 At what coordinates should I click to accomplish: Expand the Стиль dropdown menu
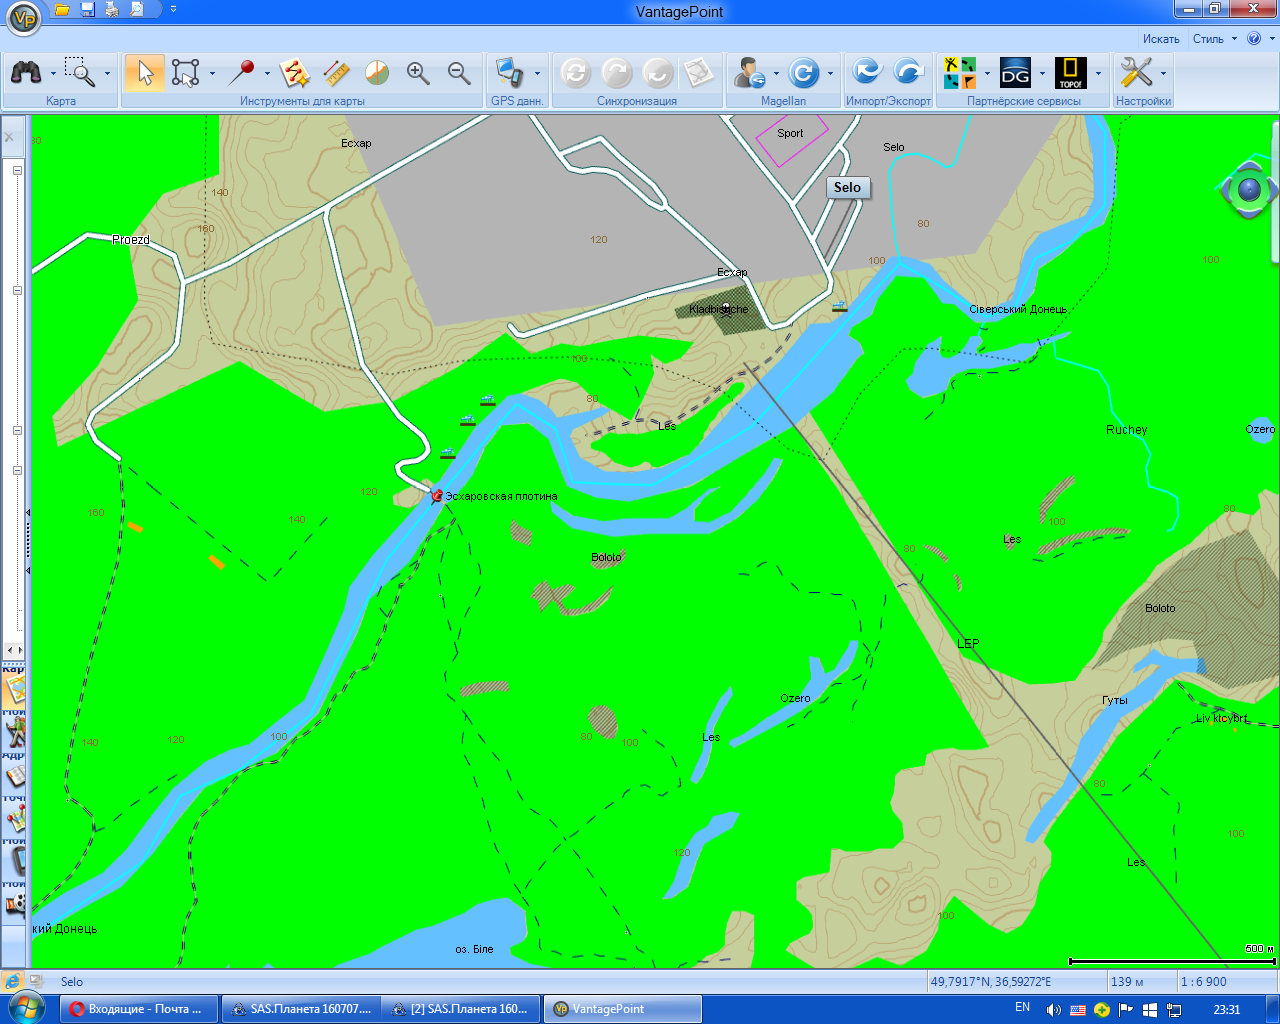(x=1214, y=39)
